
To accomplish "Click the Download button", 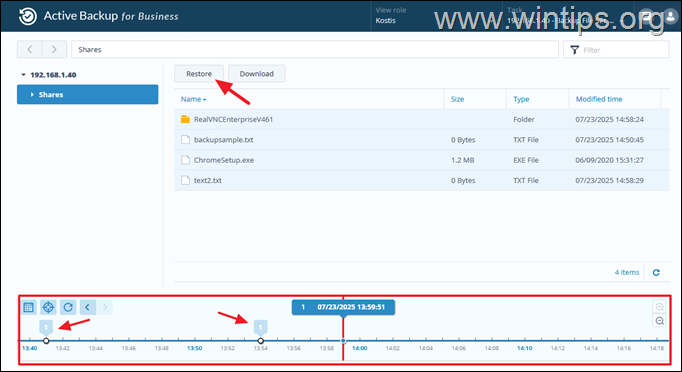I will coord(257,74).
